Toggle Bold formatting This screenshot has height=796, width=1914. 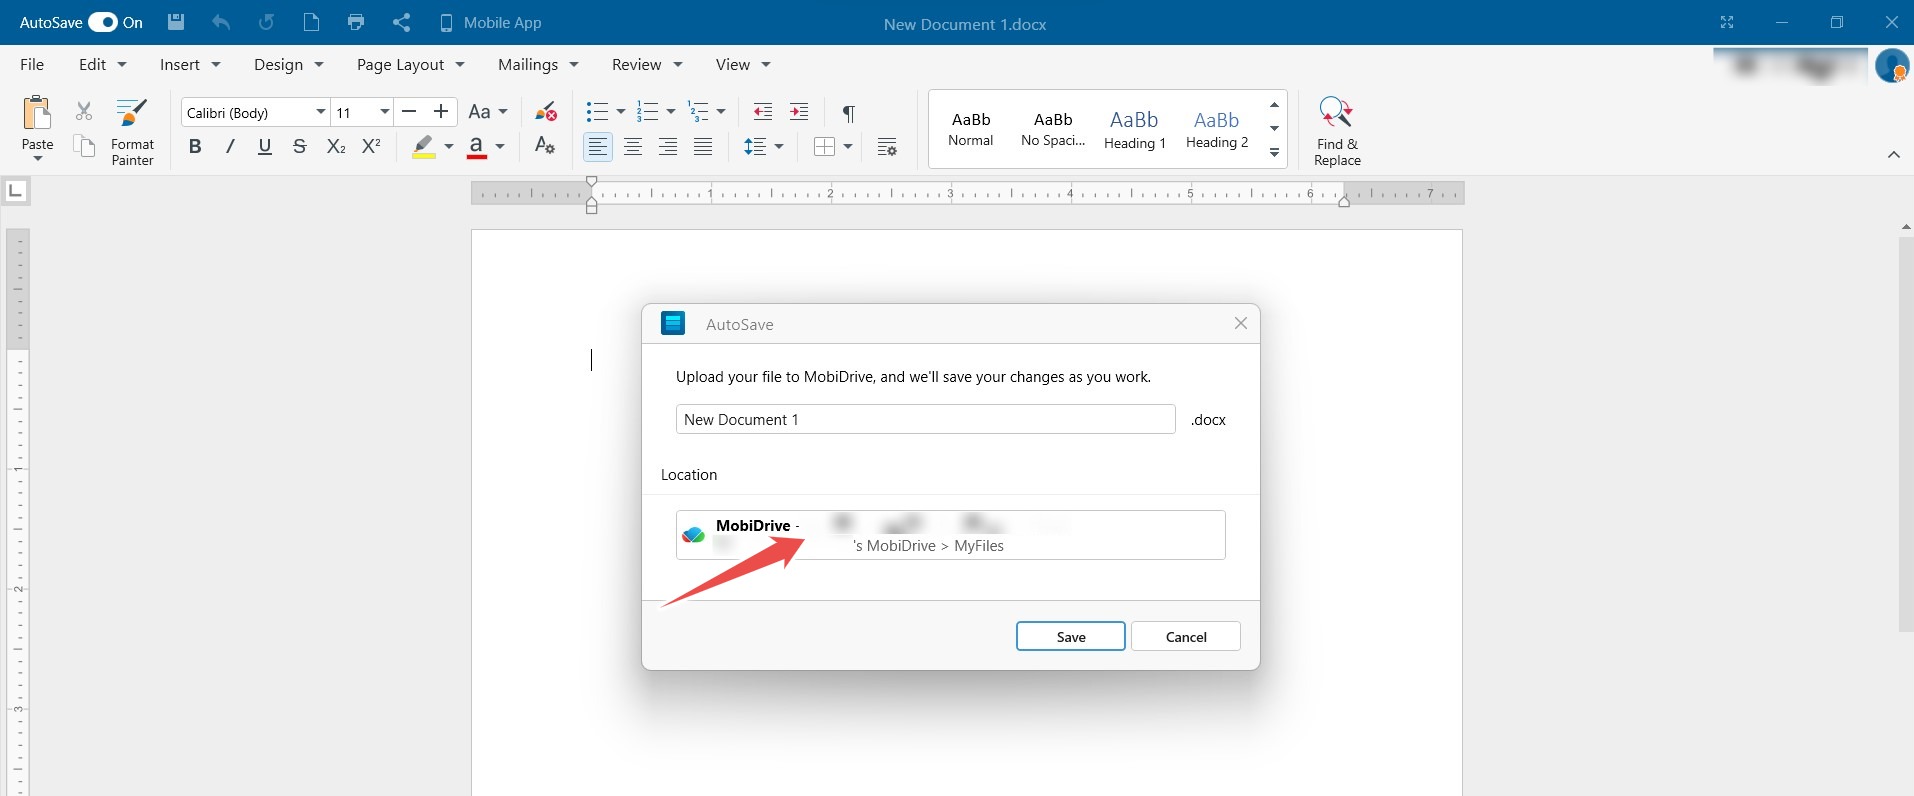(x=195, y=146)
